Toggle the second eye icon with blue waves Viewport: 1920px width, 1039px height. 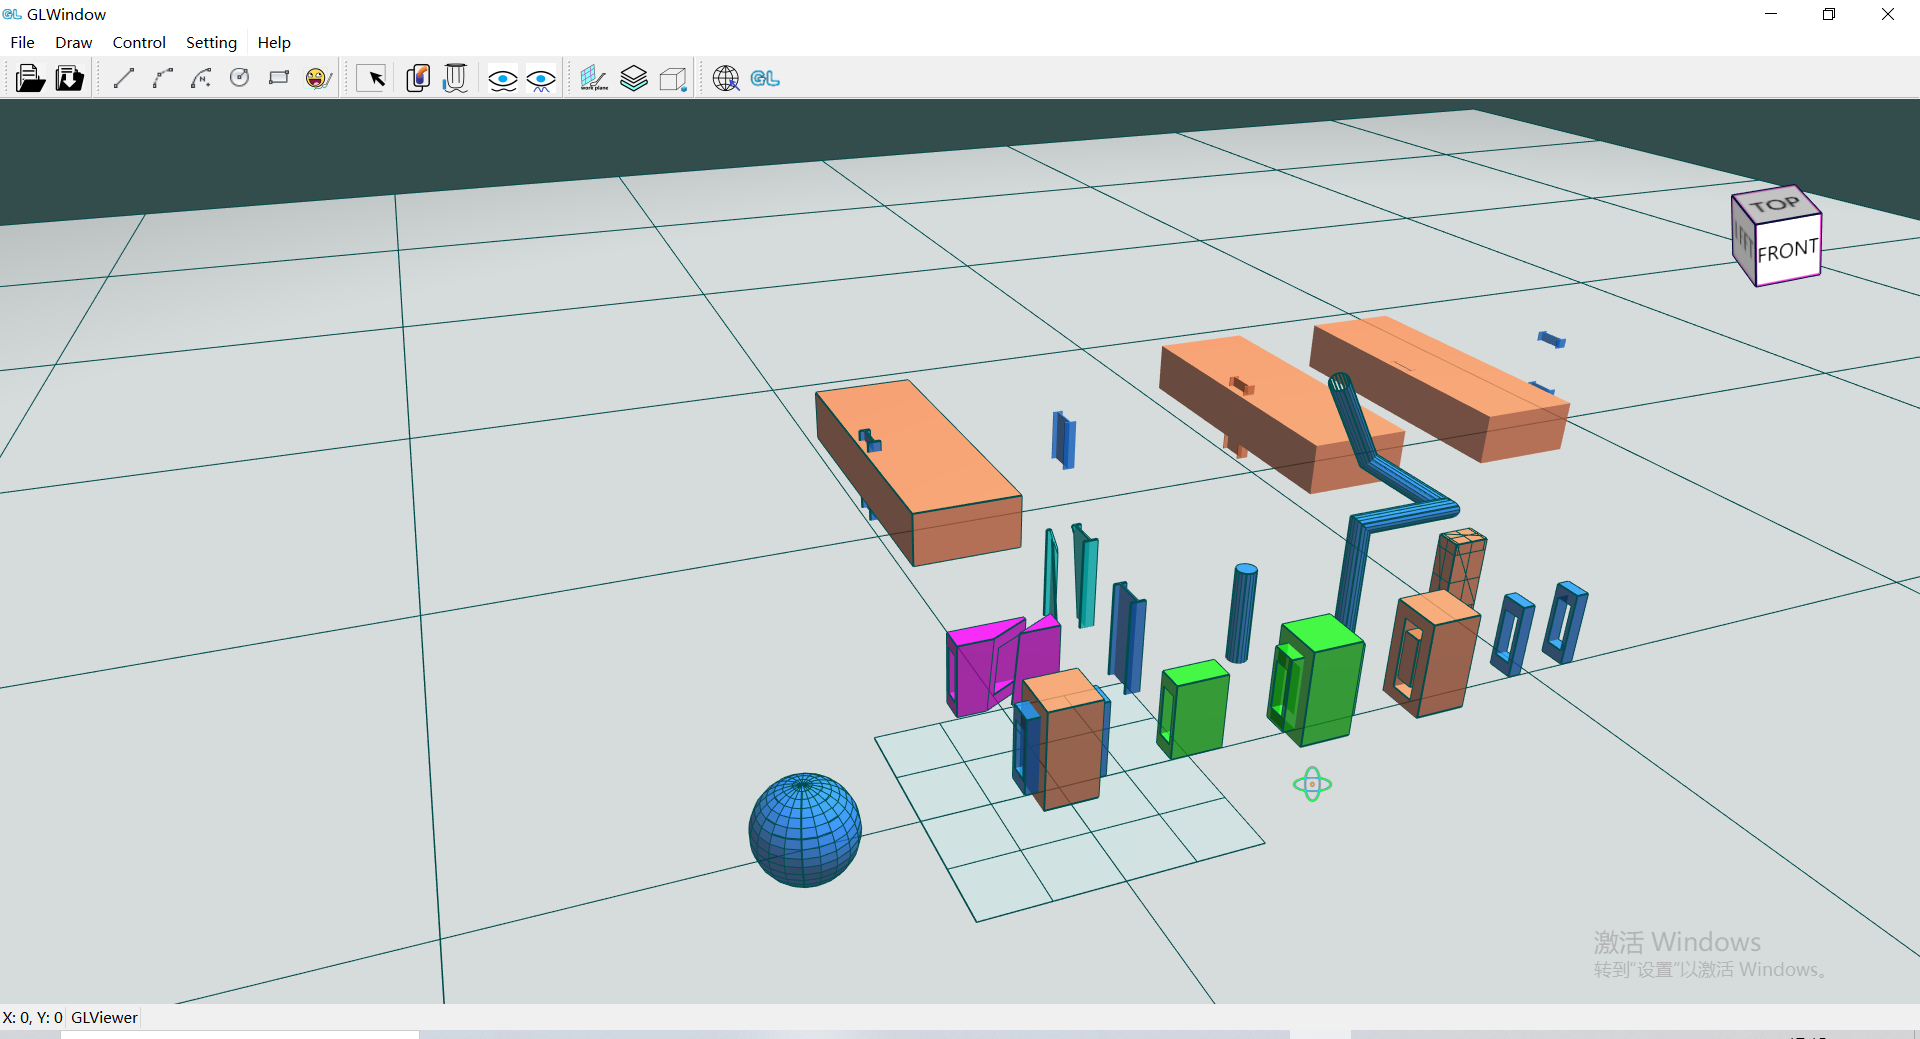(541, 79)
